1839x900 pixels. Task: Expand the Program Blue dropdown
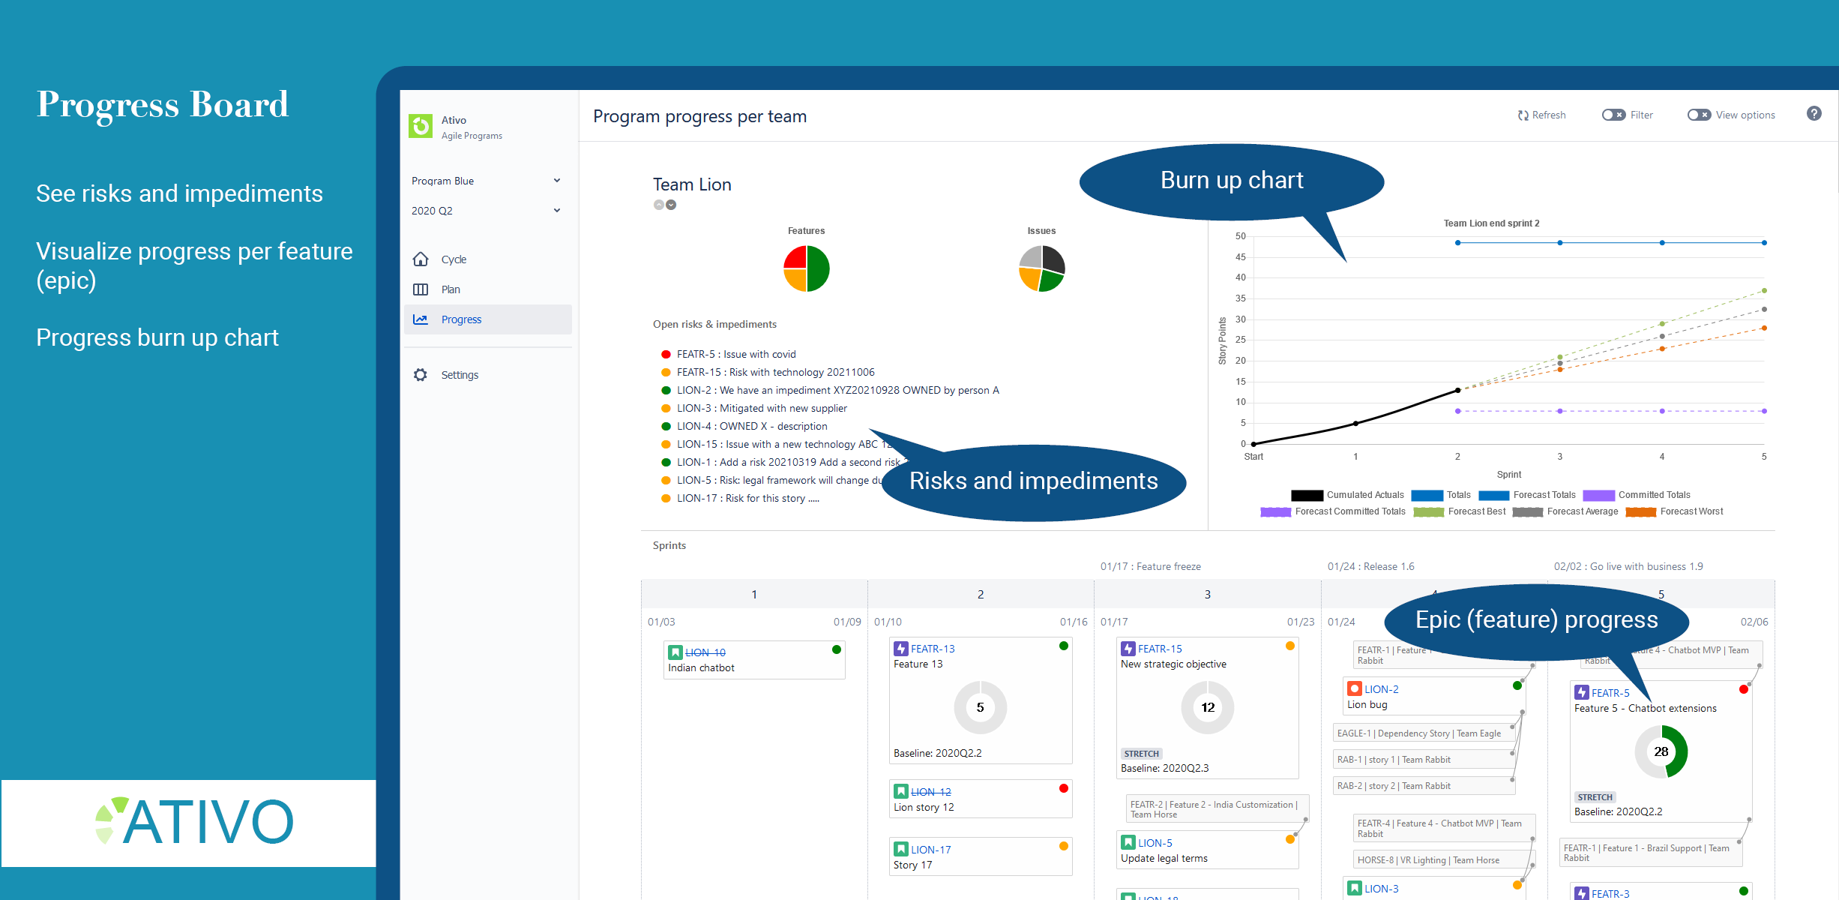(x=487, y=181)
